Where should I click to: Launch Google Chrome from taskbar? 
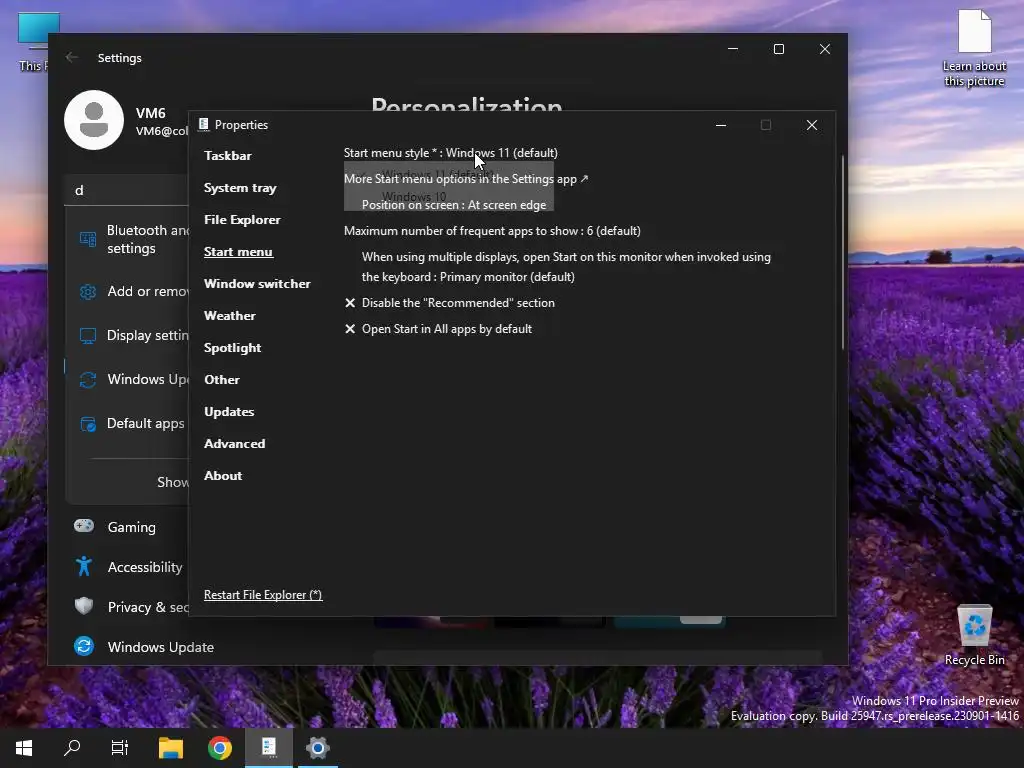220,748
